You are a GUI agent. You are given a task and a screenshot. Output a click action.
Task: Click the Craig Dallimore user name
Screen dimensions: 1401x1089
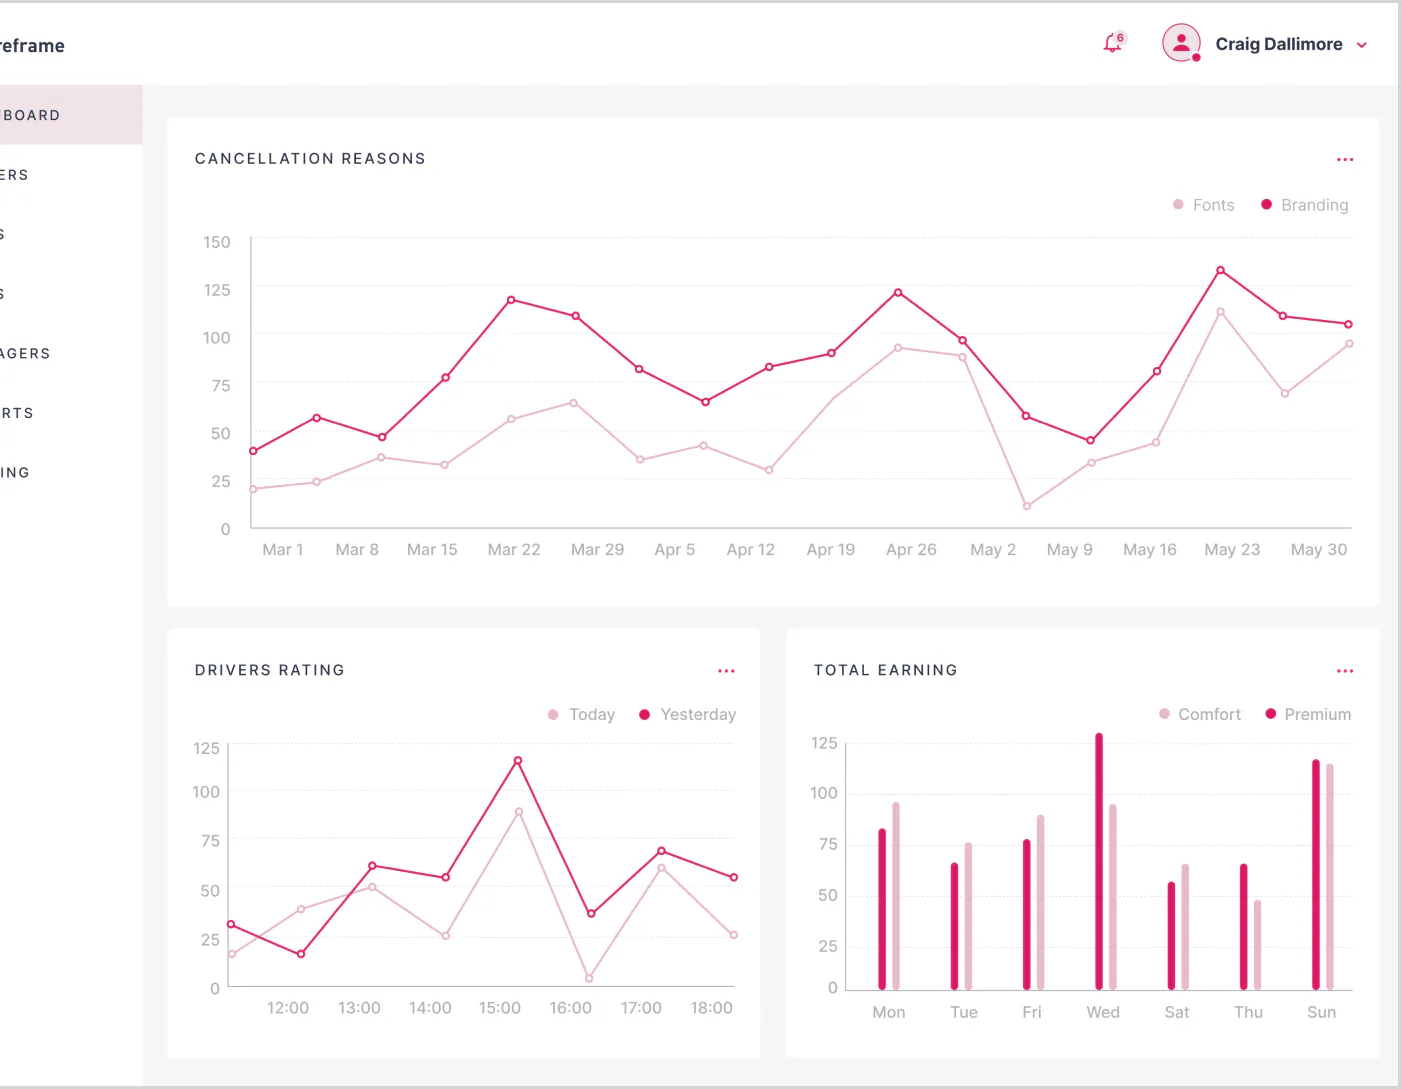1279,44
